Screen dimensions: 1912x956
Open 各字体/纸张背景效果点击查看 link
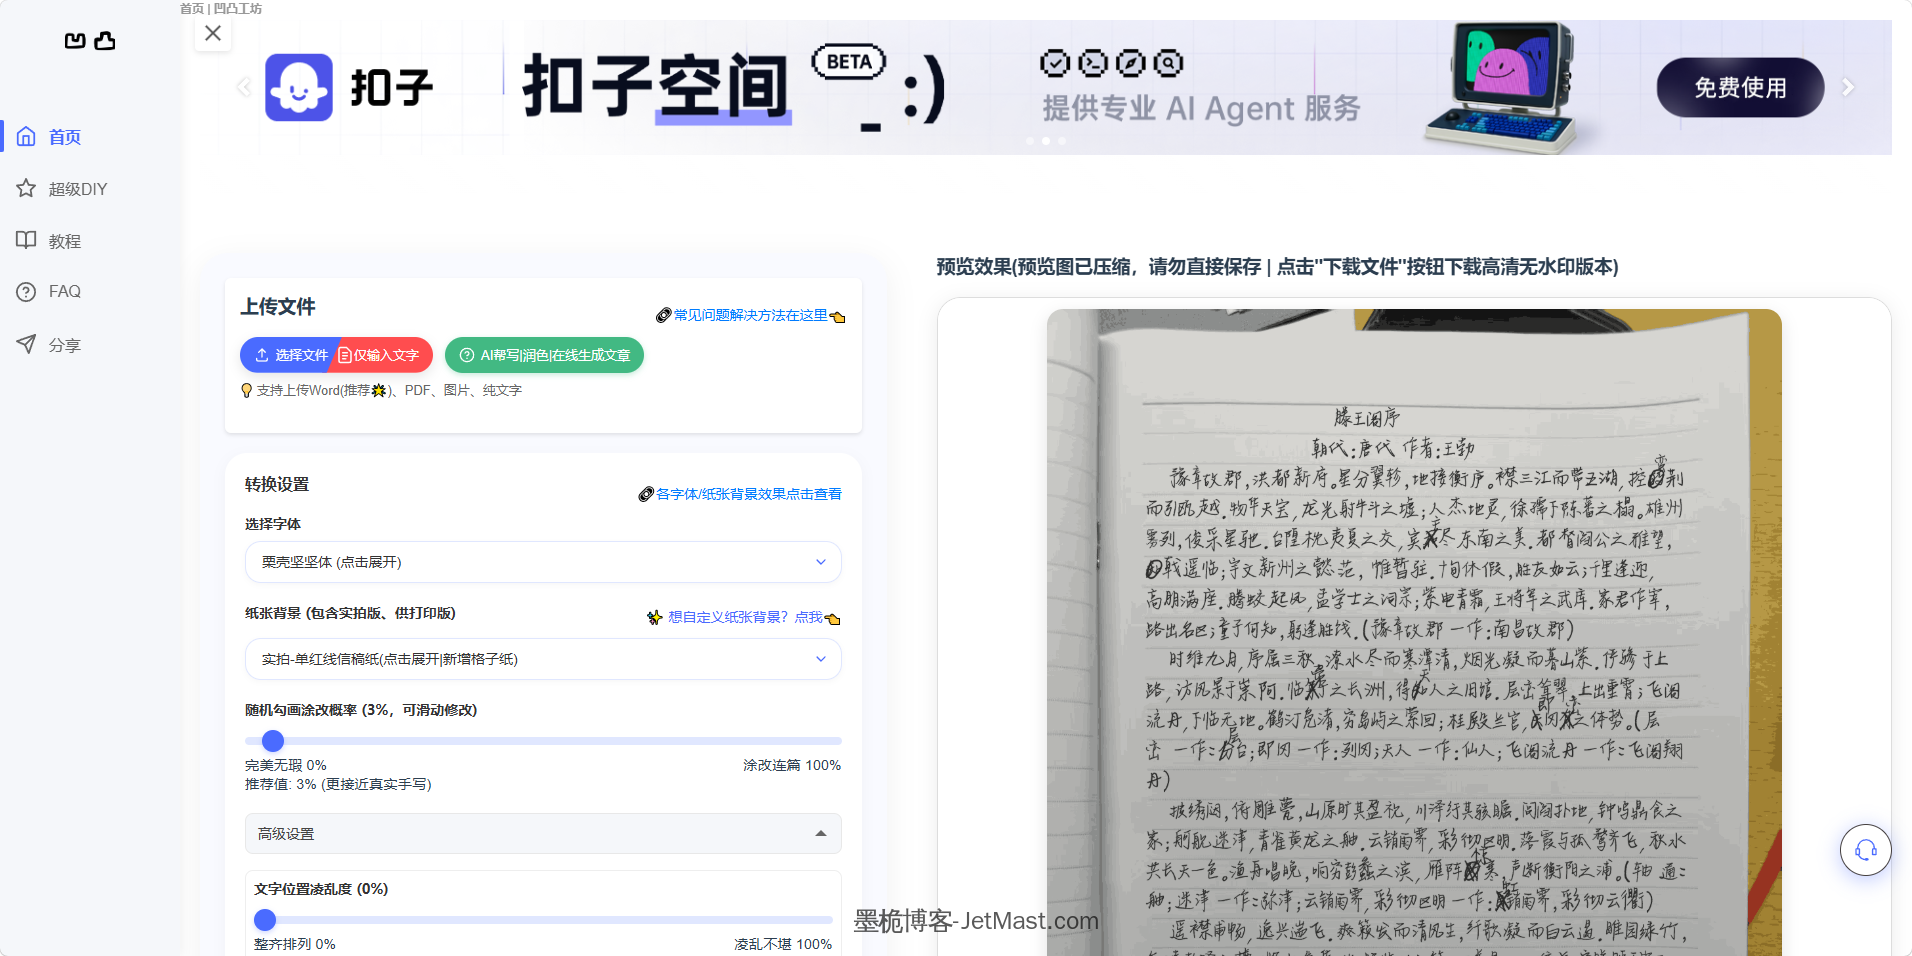(740, 494)
